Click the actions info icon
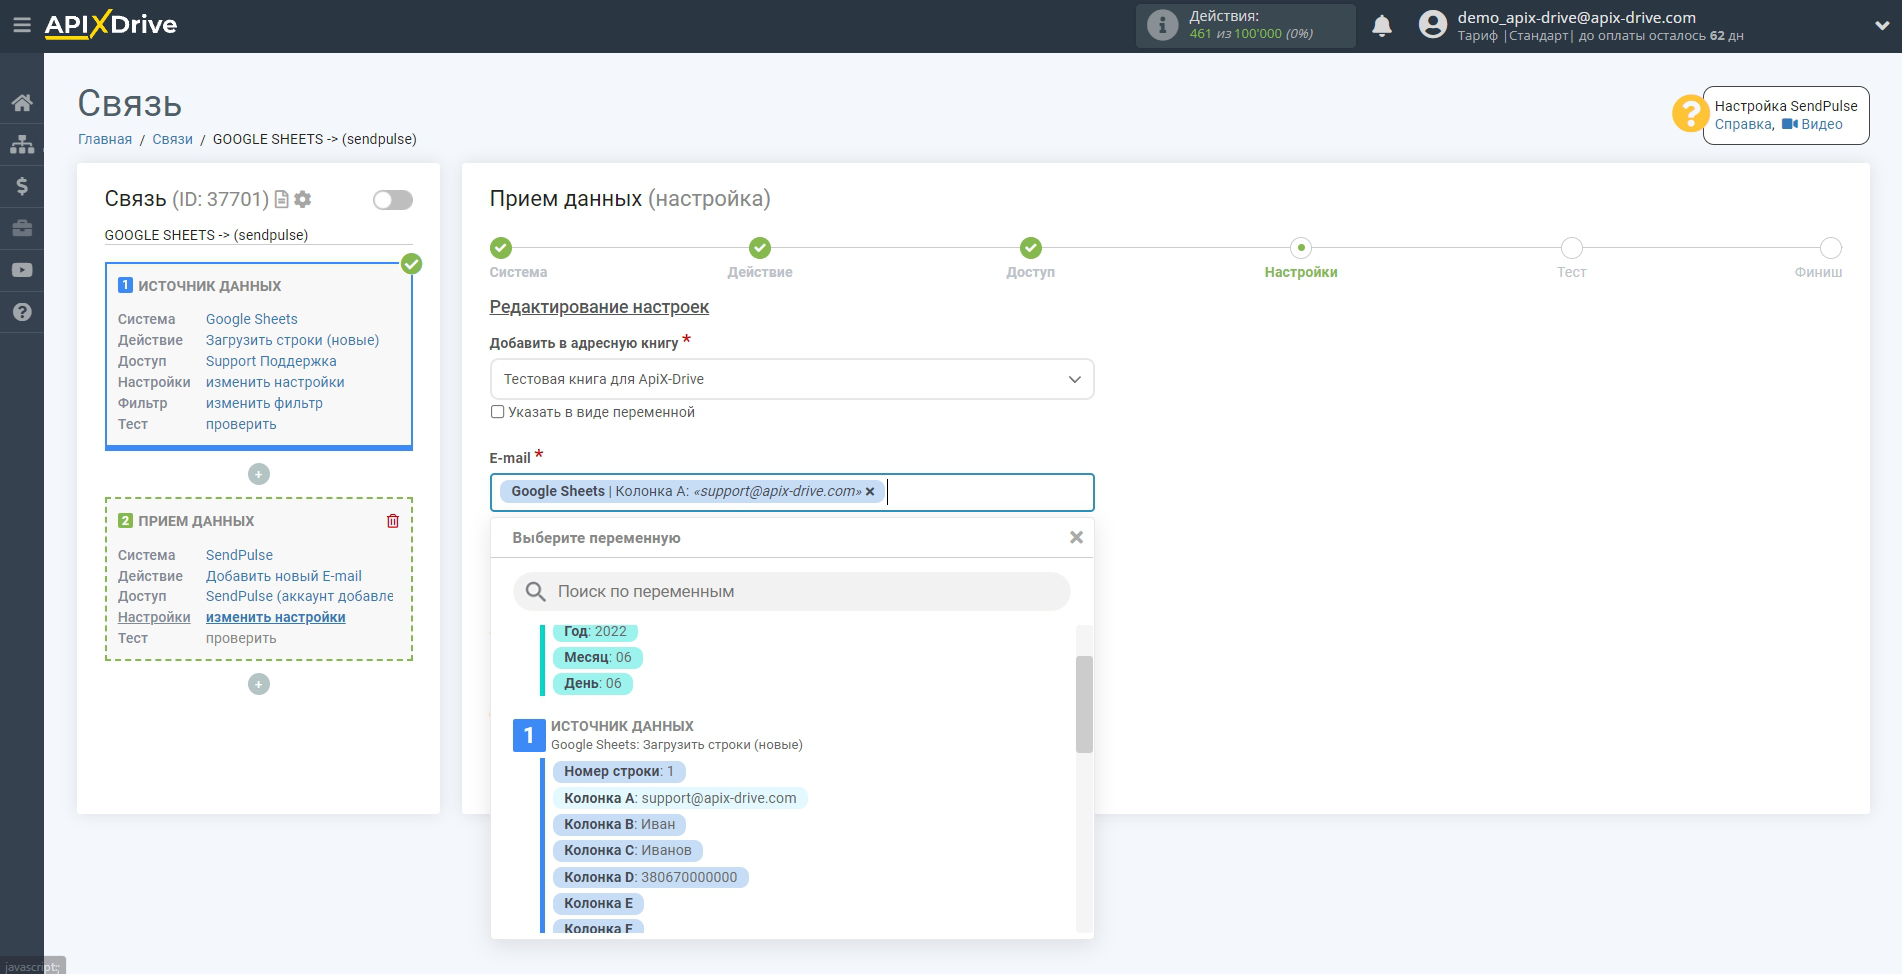The height and width of the screenshot is (974, 1902). 1162,25
